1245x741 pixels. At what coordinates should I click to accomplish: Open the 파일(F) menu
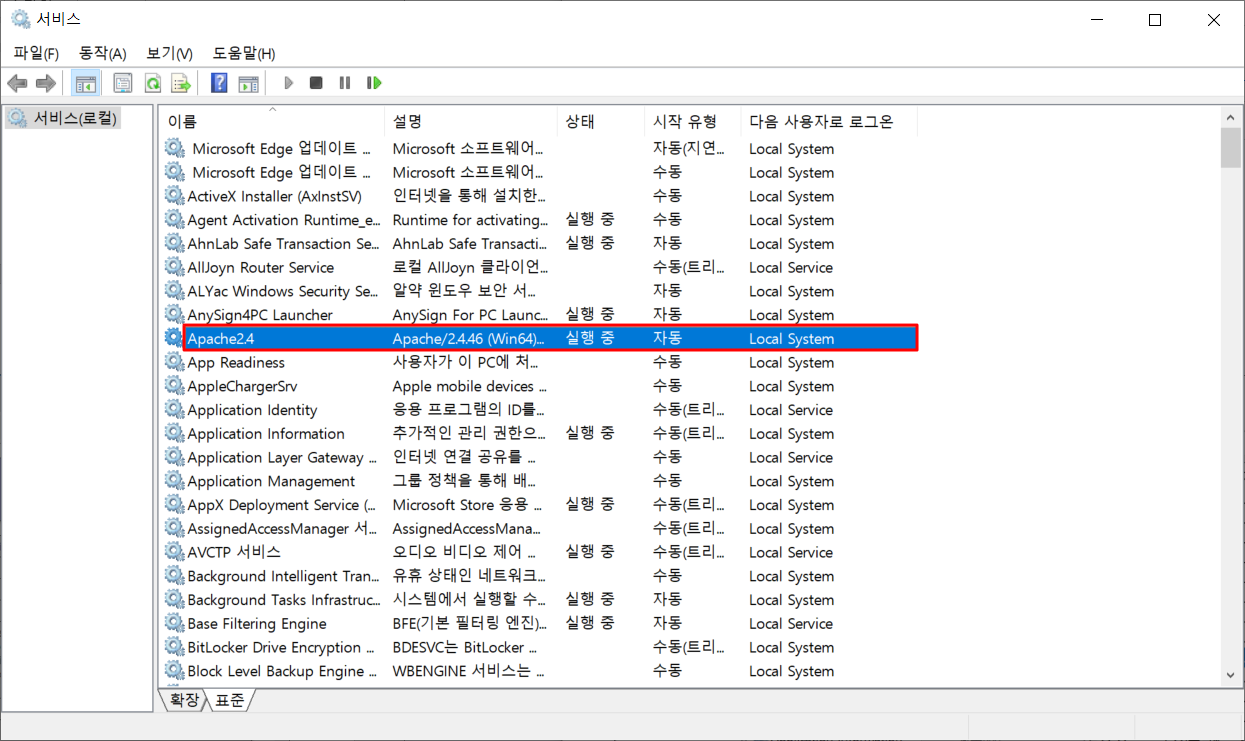36,53
